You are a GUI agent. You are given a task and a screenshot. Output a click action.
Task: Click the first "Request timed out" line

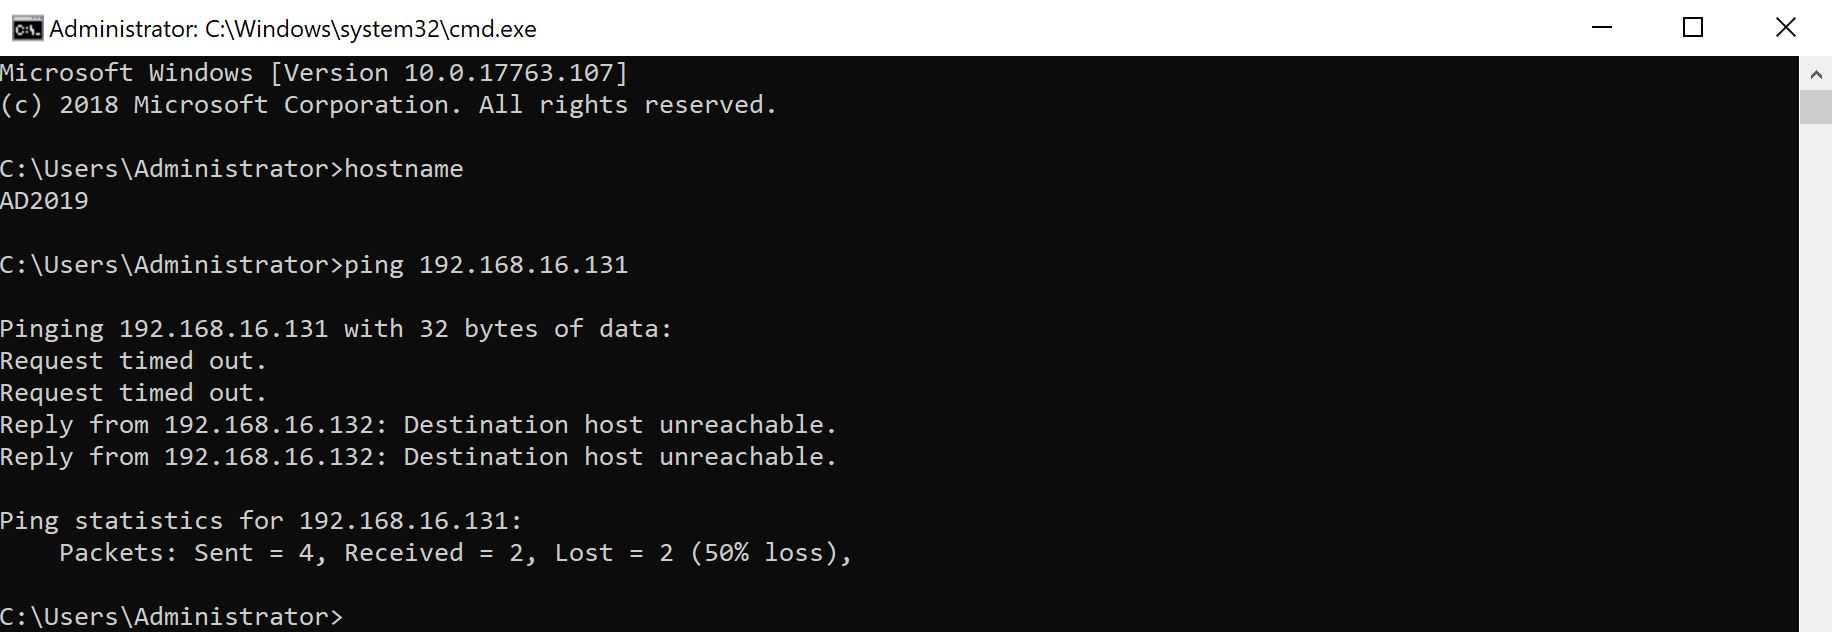click(x=134, y=361)
